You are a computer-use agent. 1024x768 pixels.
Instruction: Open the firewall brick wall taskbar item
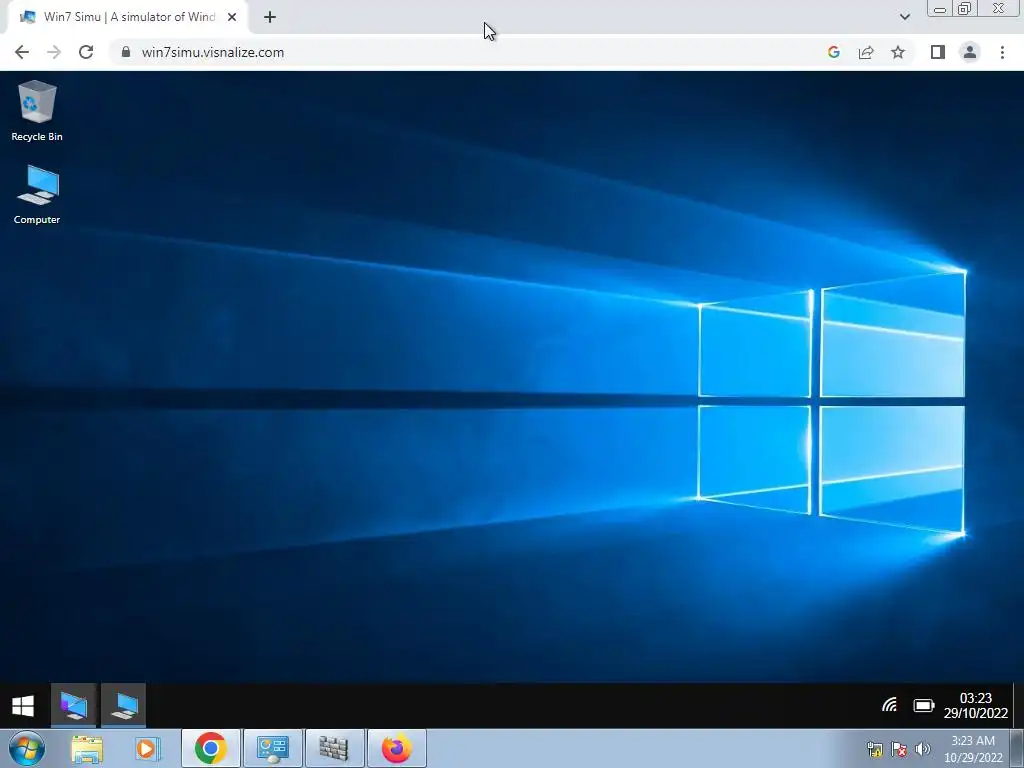click(x=334, y=748)
